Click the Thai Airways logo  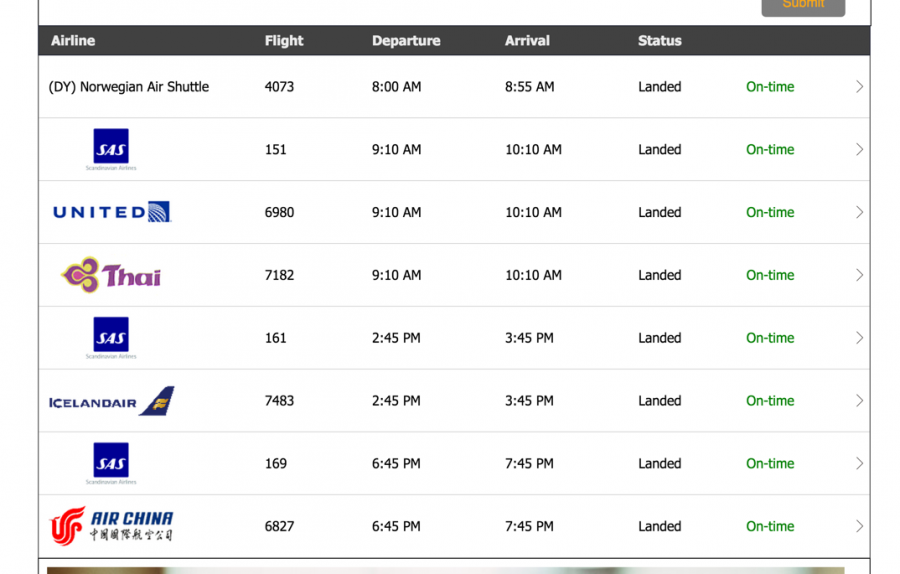[111, 275]
